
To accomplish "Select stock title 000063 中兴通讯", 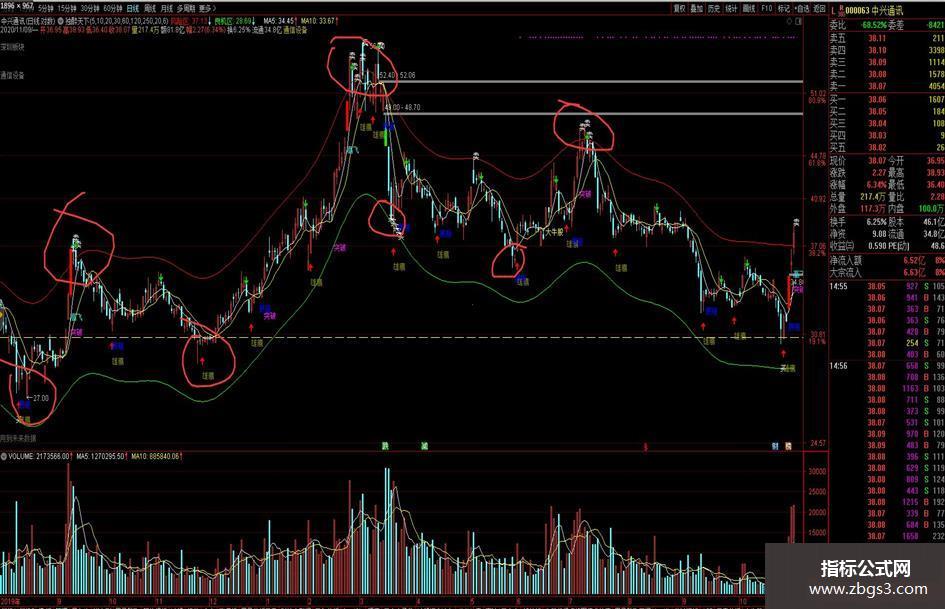I will [874, 10].
